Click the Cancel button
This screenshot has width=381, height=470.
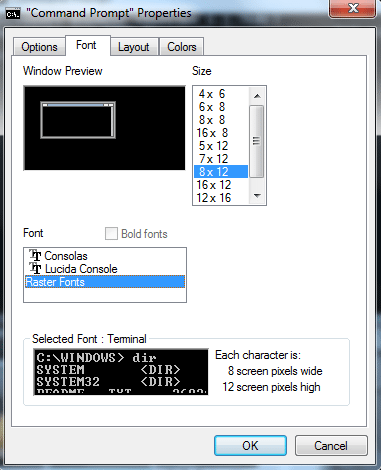[331, 445]
